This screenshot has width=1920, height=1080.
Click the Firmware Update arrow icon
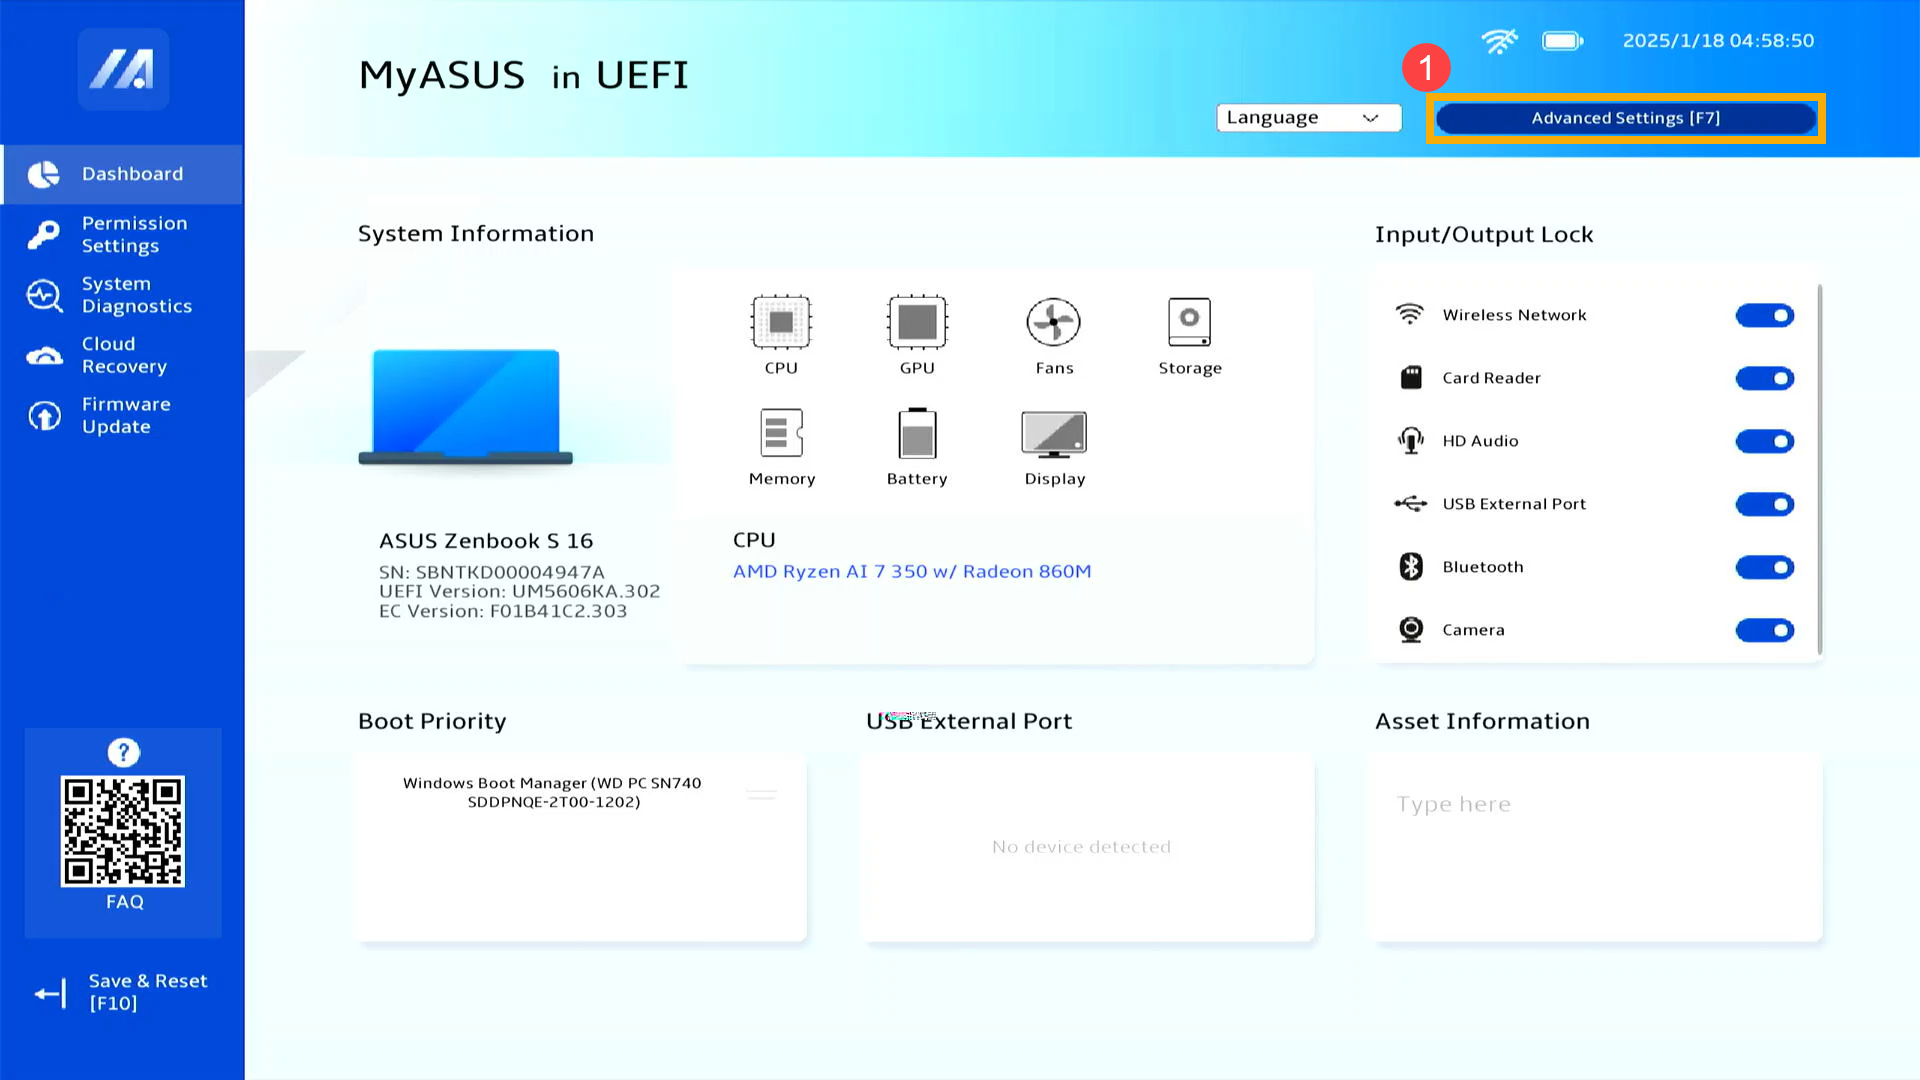pos(44,415)
